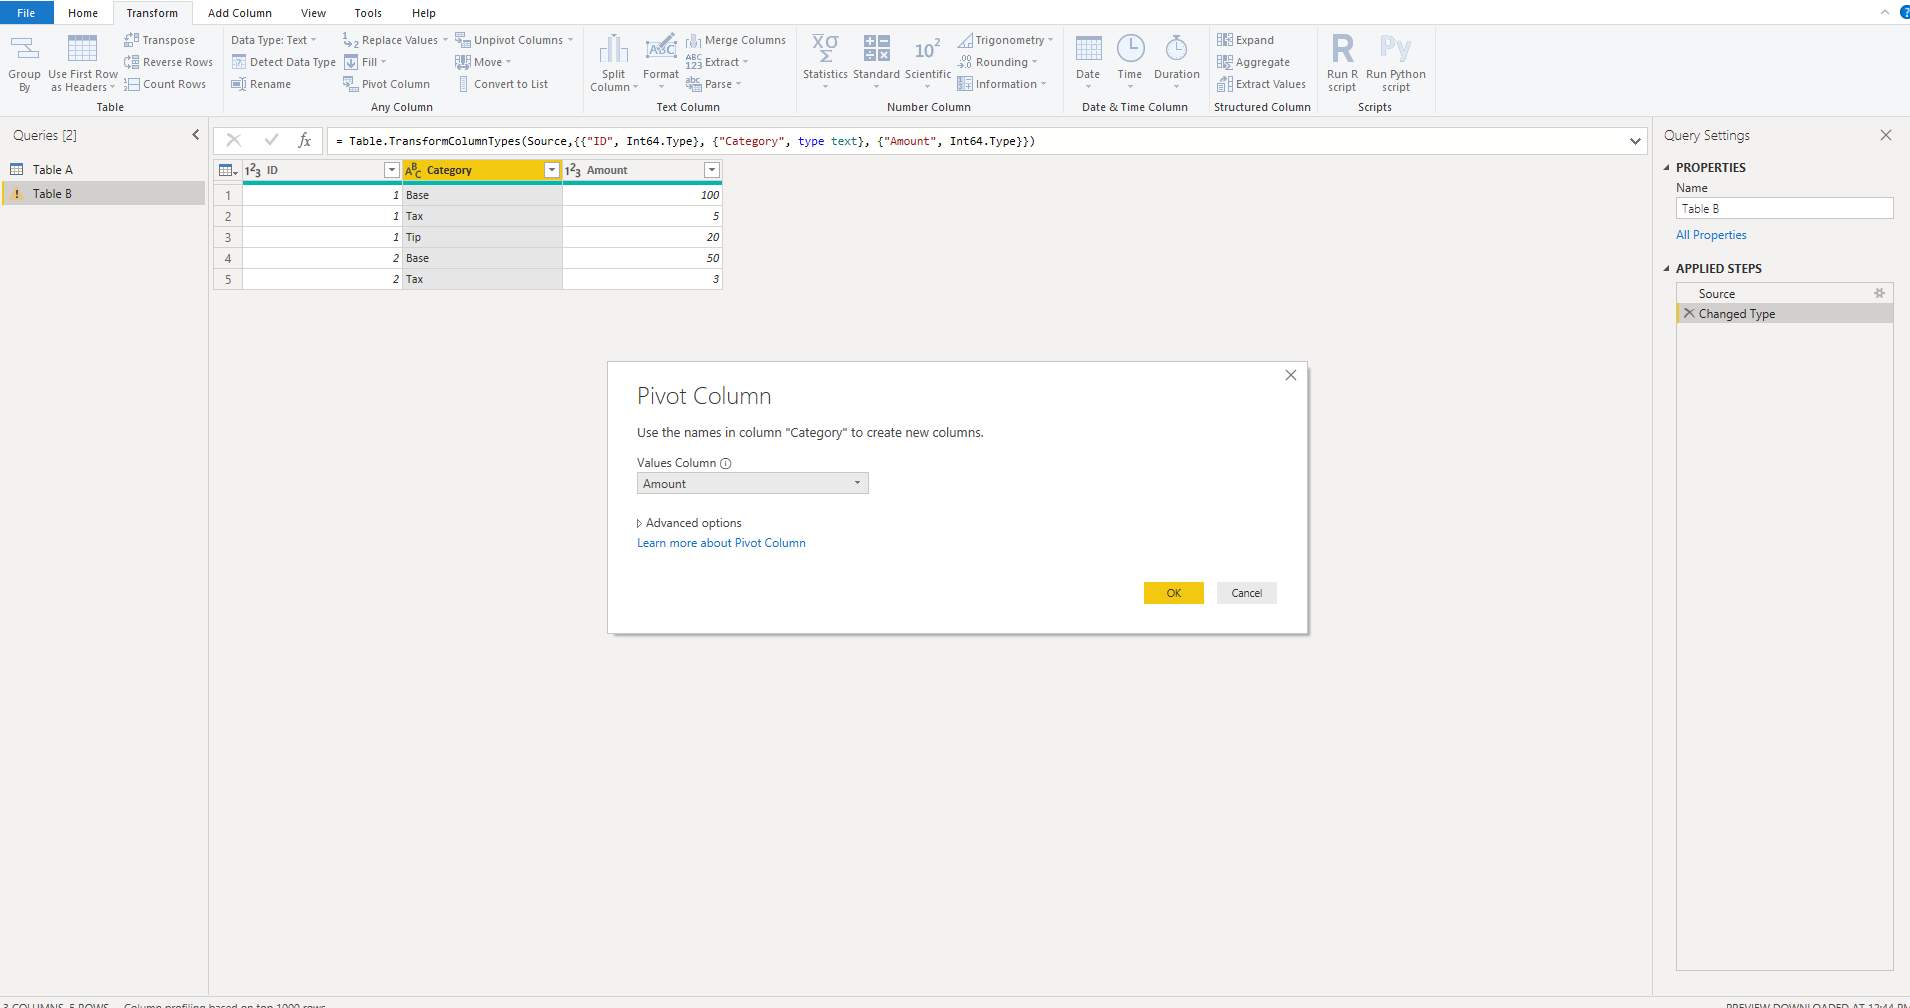This screenshot has width=1910, height=1008.
Task: Open the Data Type: Text dropdown
Action: [x=273, y=40]
